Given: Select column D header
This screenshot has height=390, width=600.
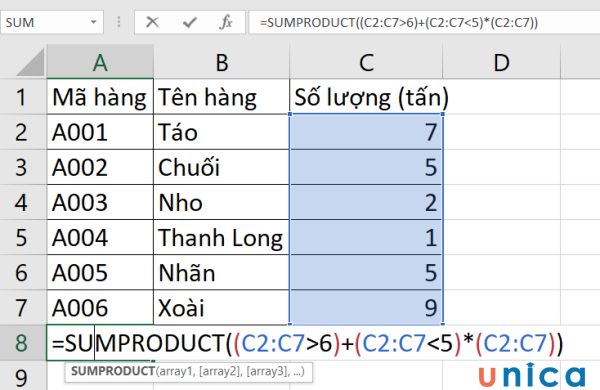Looking at the screenshot, I should click(501, 62).
